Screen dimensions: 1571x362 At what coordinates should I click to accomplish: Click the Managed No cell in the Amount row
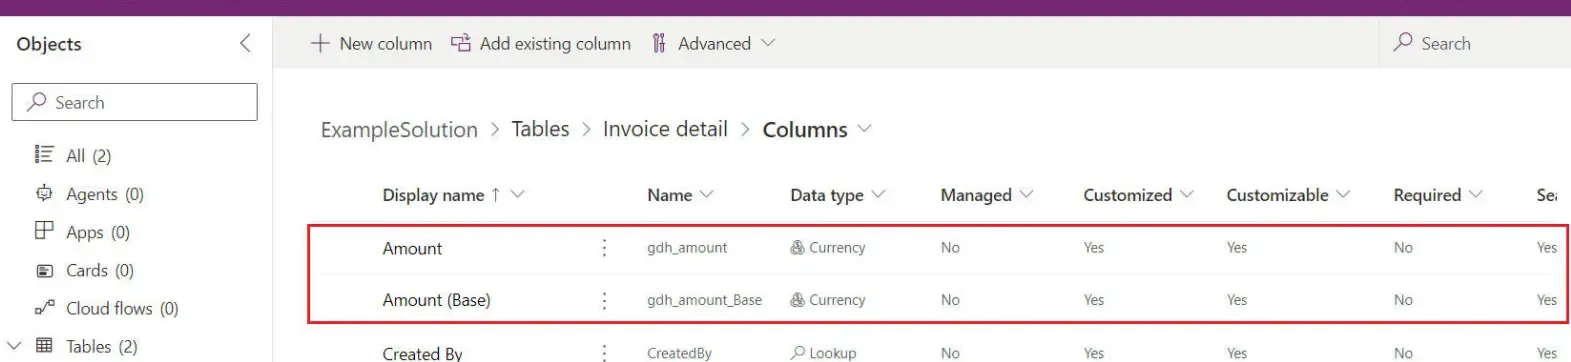click(x=950, y=248)
